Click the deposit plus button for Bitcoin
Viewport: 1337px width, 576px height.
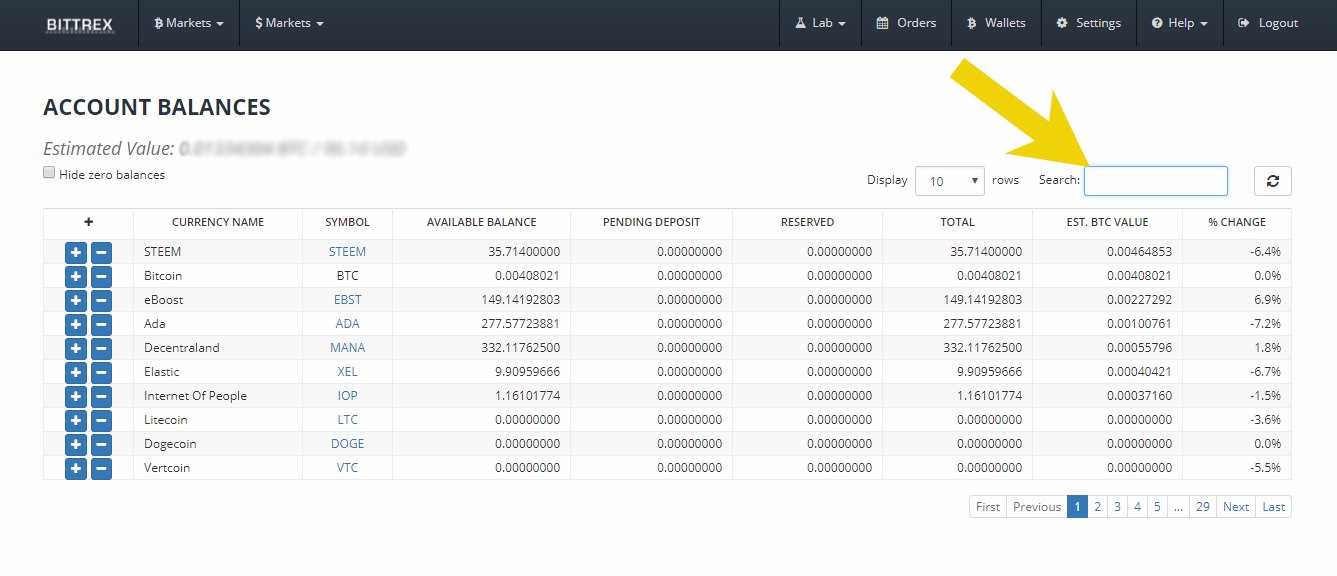pyautogui.click(x=76, y=276)
